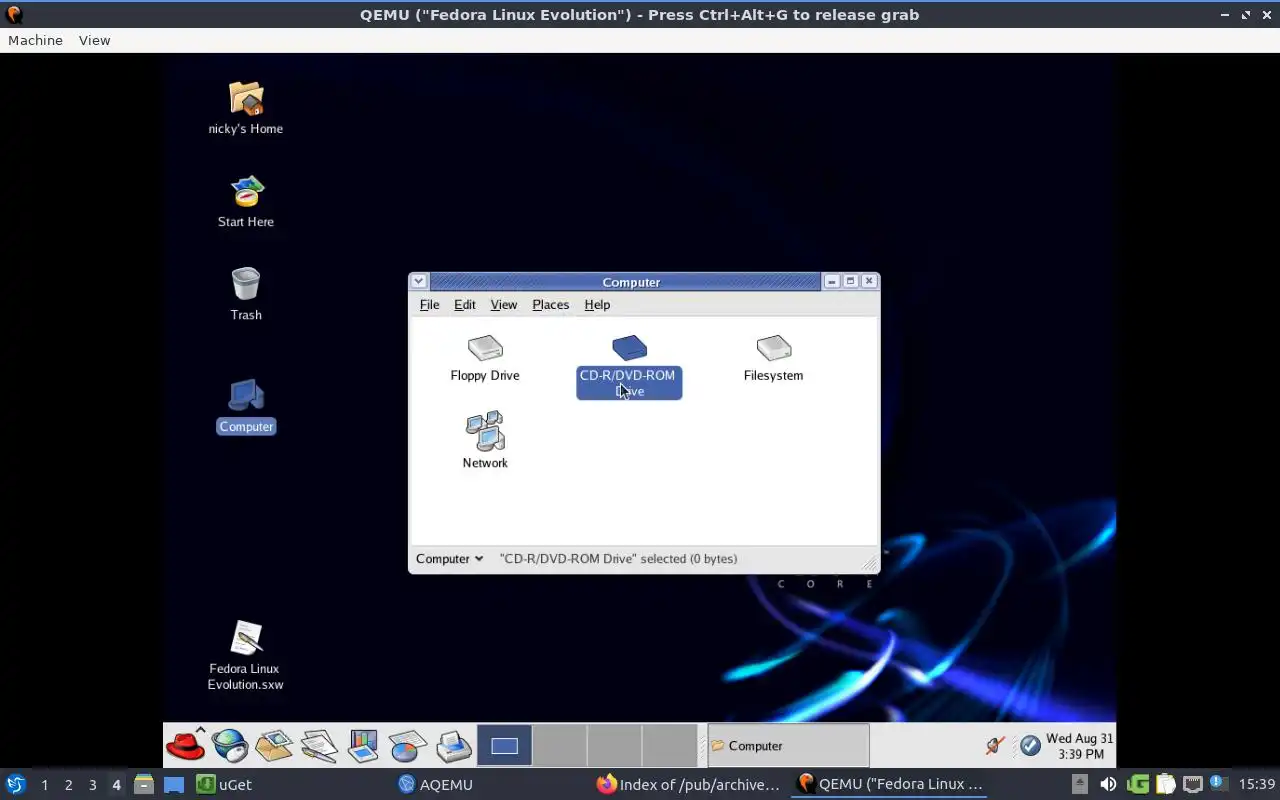The height and width of the screenshot is (800, 1280).
Task: Open the red hat main menu
Action: point(185,745)
